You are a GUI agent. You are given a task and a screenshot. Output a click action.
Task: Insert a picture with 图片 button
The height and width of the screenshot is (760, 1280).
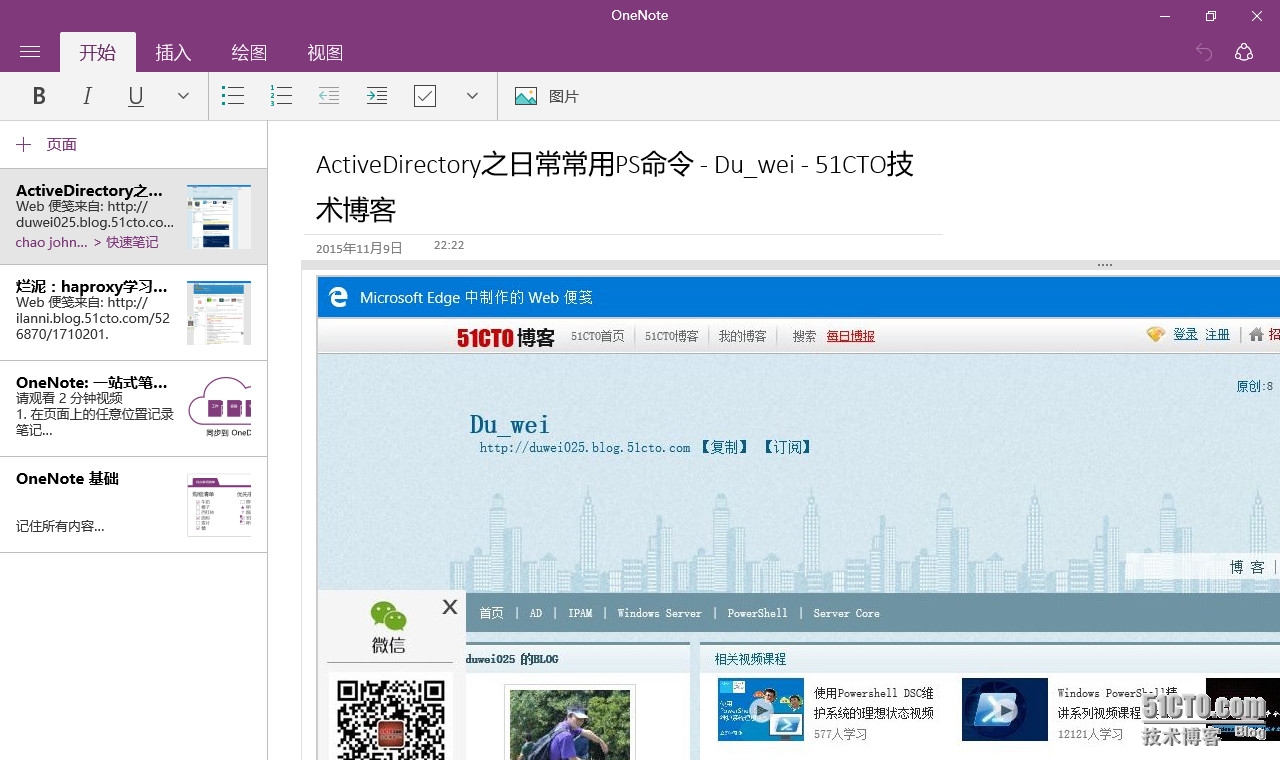click(x=547, y=96)
